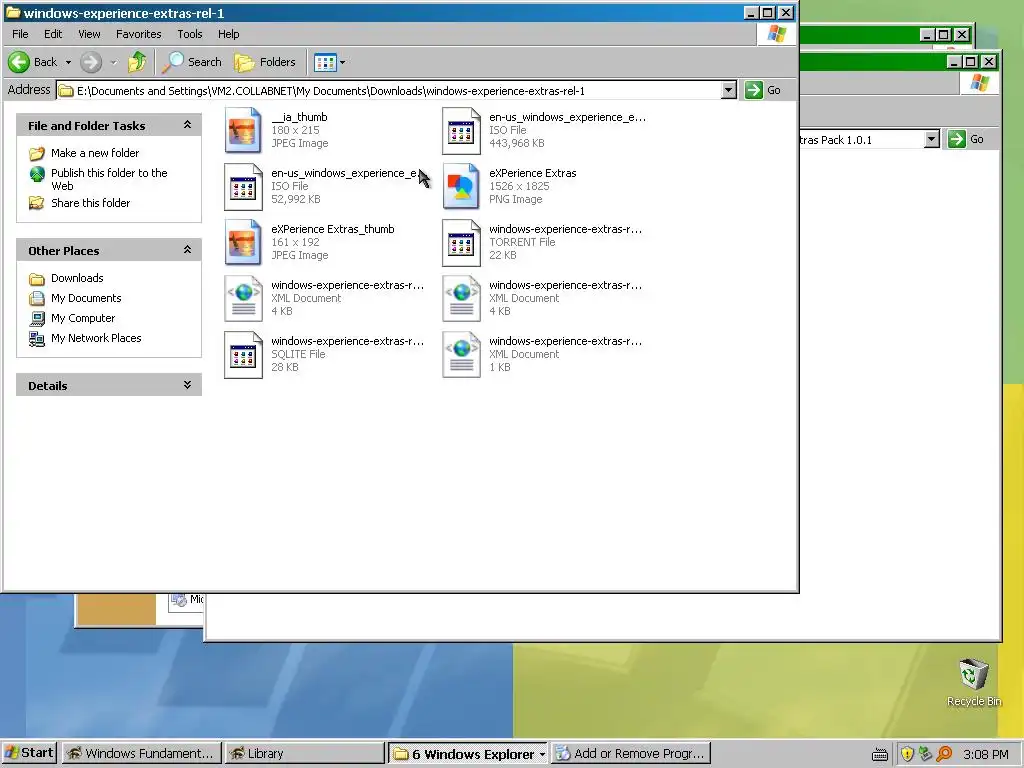Open the Forward history dropdown arrow
Screen dimensions: 1024x768
point(114,63)
